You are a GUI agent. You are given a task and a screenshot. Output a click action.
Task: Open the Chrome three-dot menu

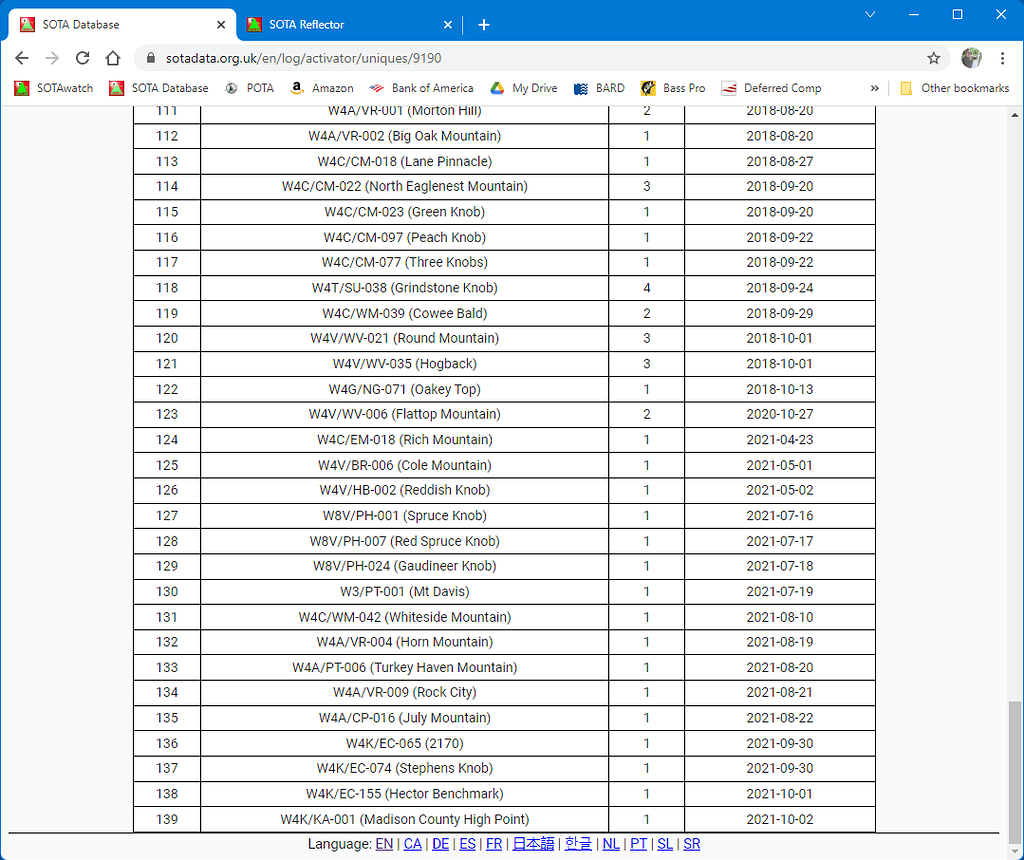tap(1003, 58)
